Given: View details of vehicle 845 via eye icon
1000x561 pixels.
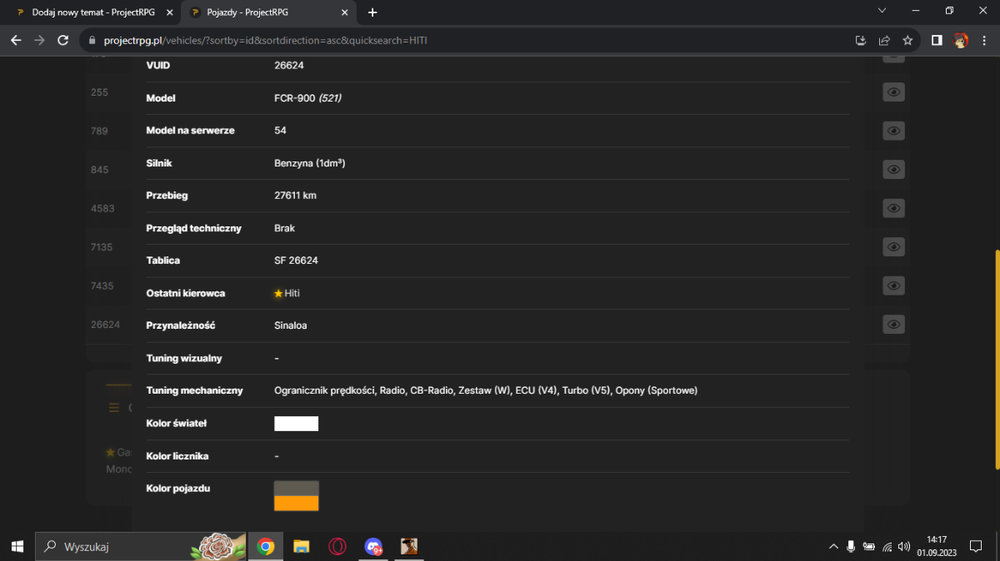Looking at the screenshot, I should tap(893, 170).
